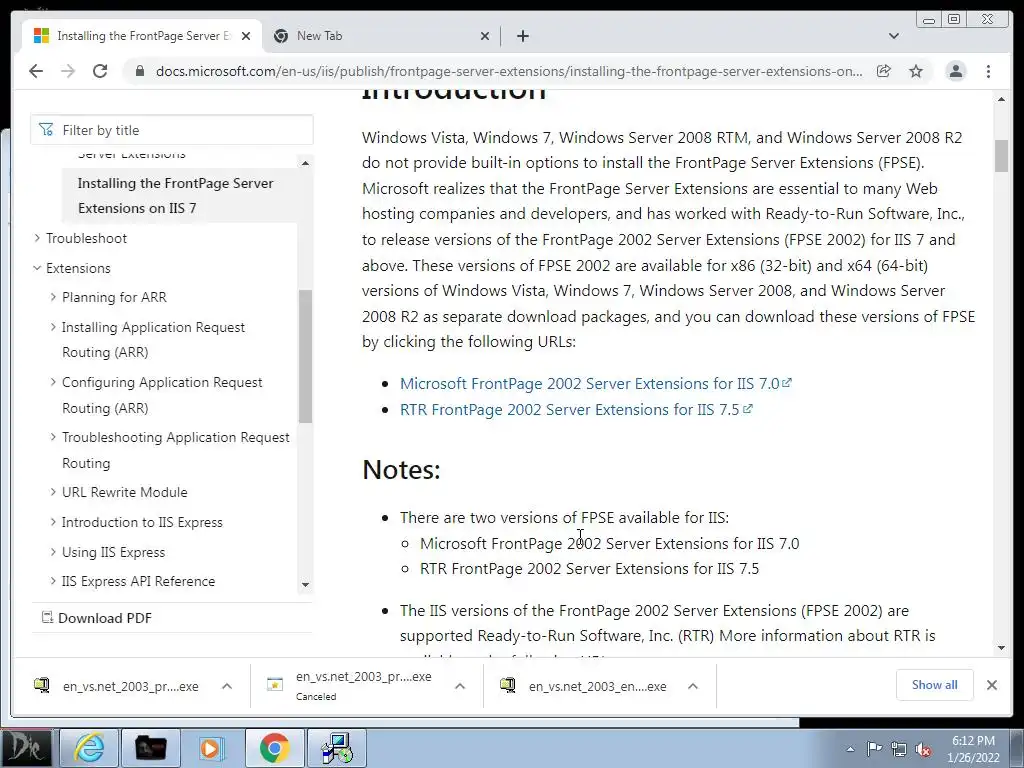Click the padlock site info icon

(x=139, y=71)
